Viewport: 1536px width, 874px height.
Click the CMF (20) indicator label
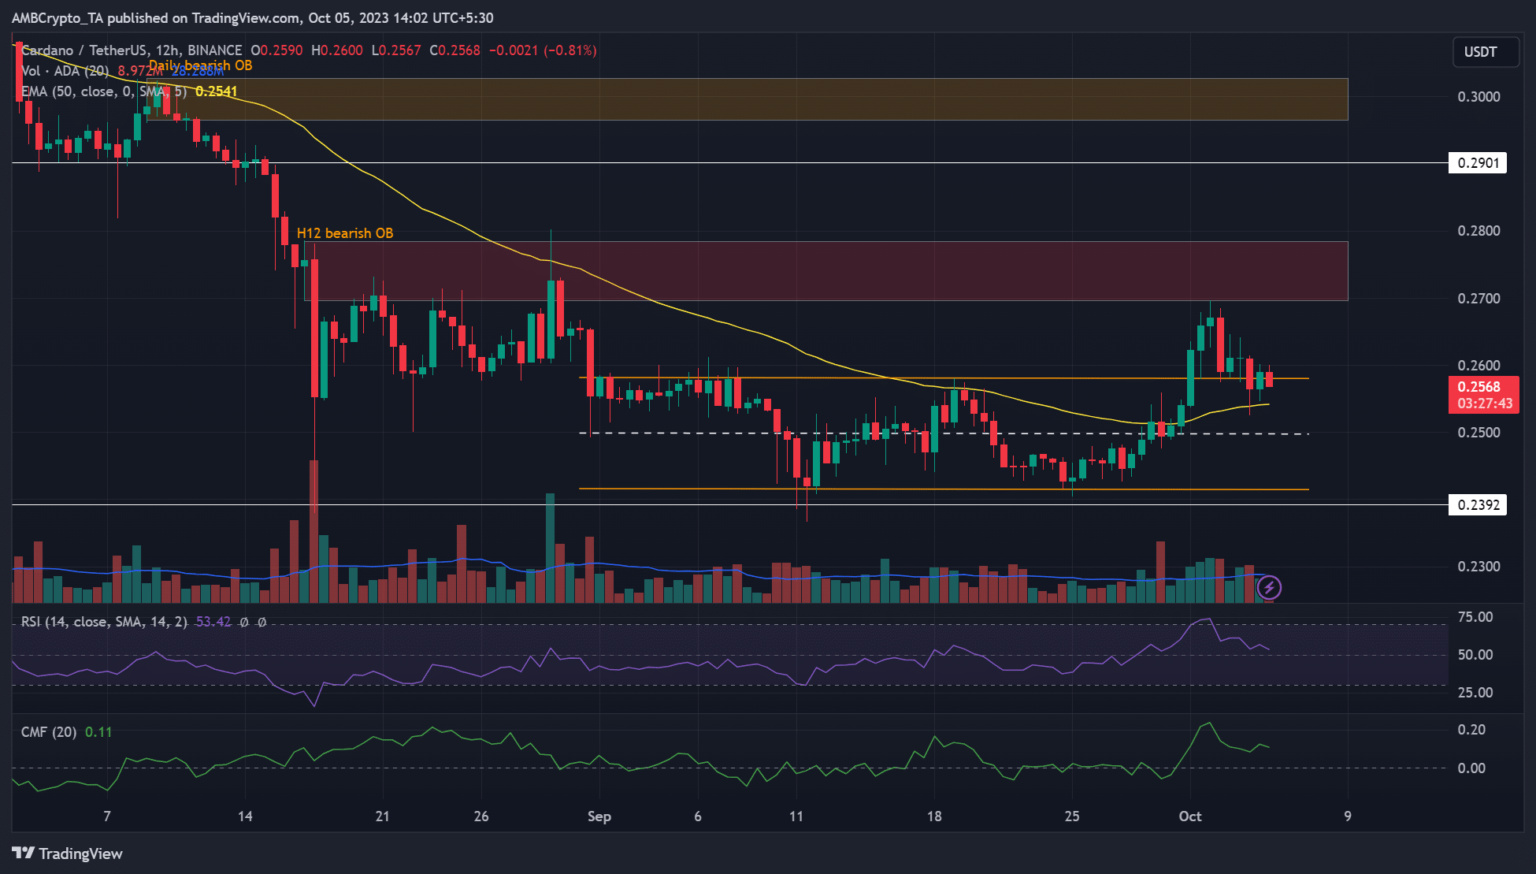(49, 732)
